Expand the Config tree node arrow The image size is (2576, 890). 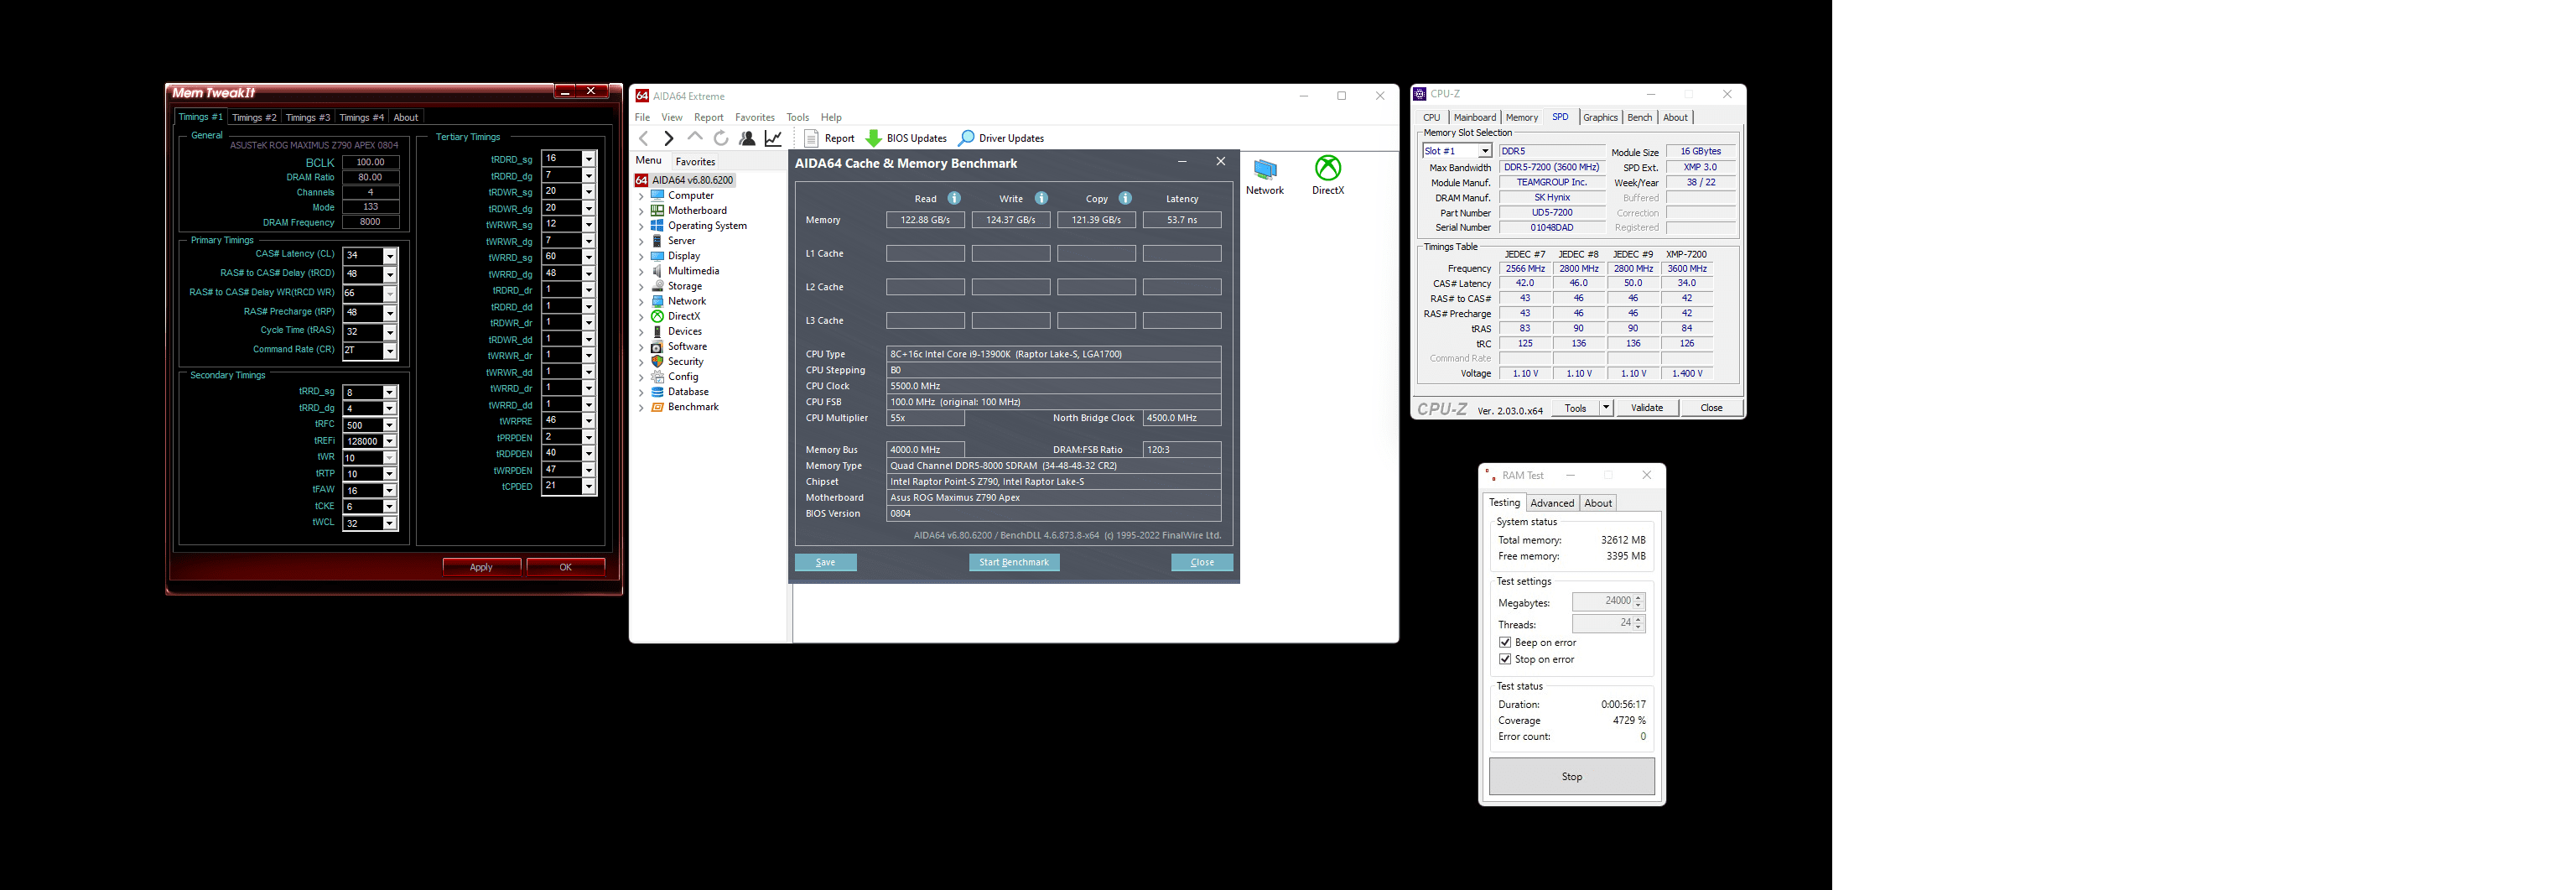641,376
